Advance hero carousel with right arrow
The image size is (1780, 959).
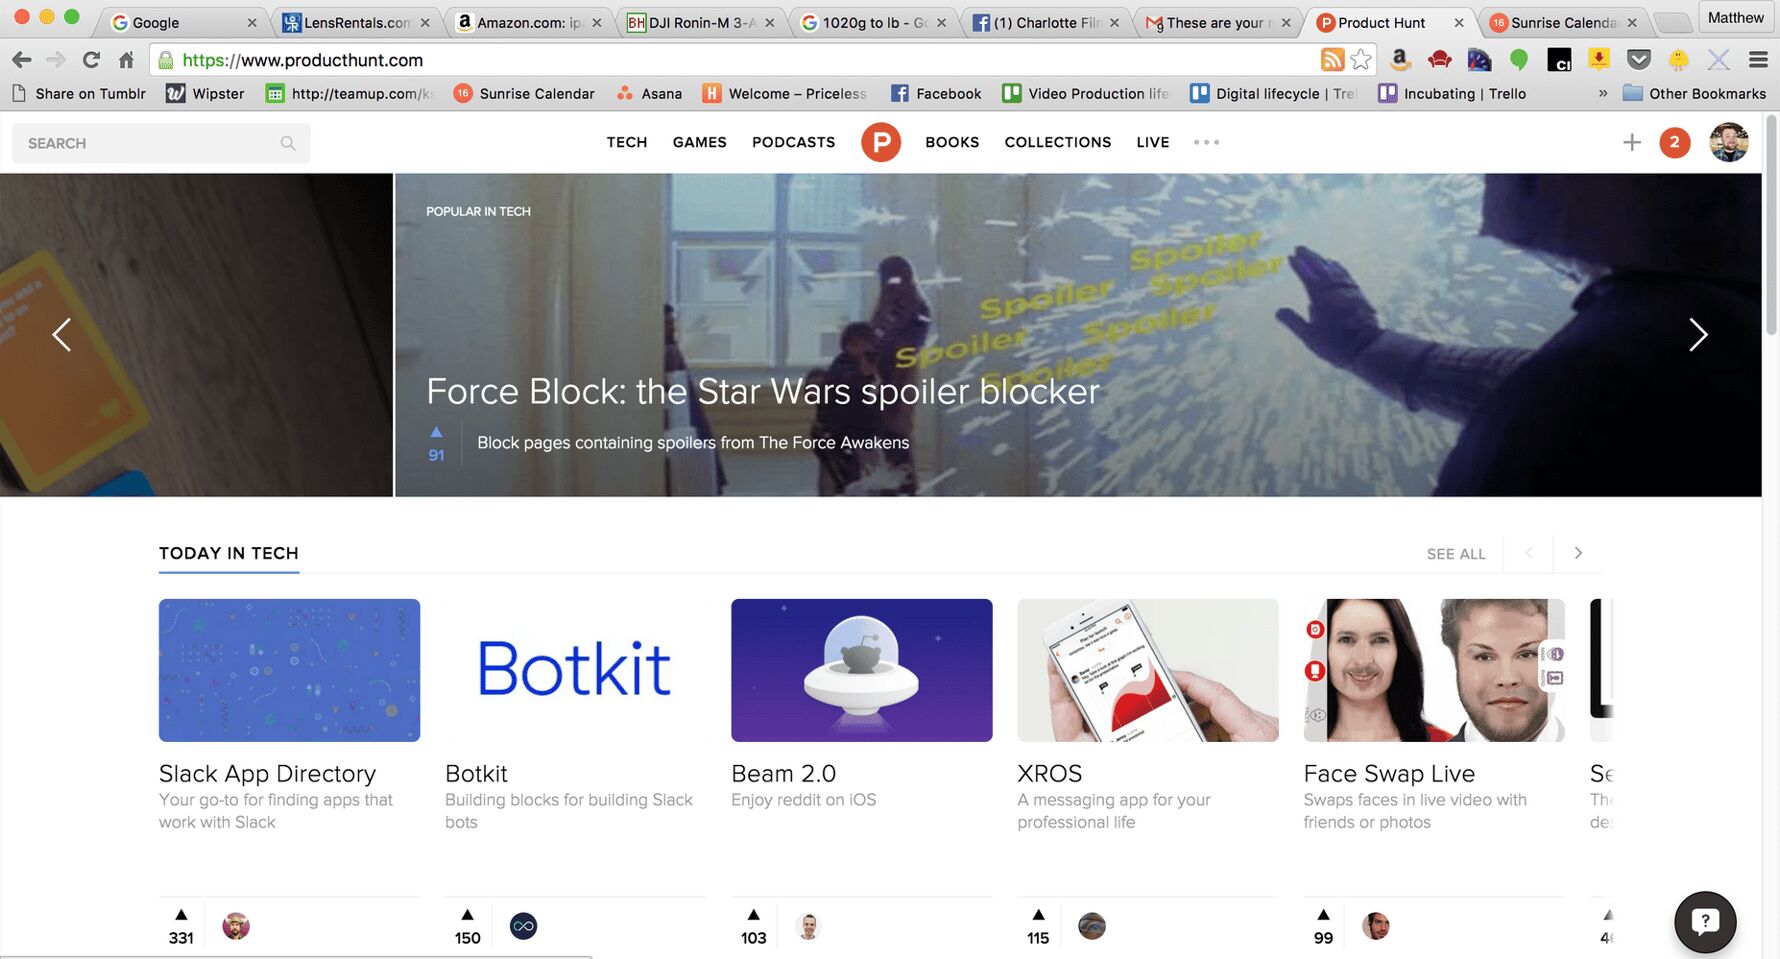pos(1697,334)
